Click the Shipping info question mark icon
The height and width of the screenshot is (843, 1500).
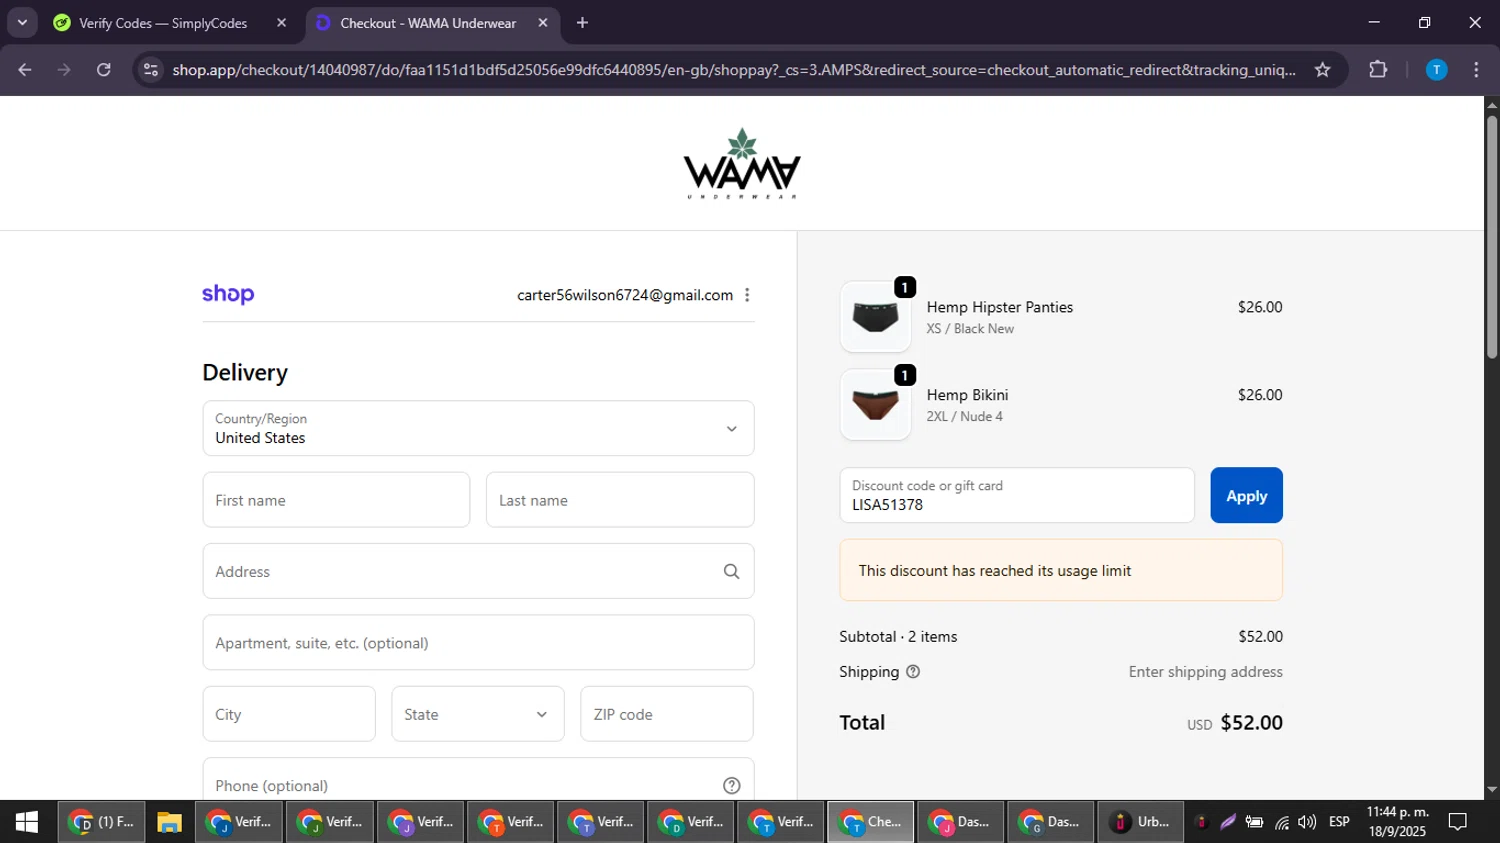point(913,672)
